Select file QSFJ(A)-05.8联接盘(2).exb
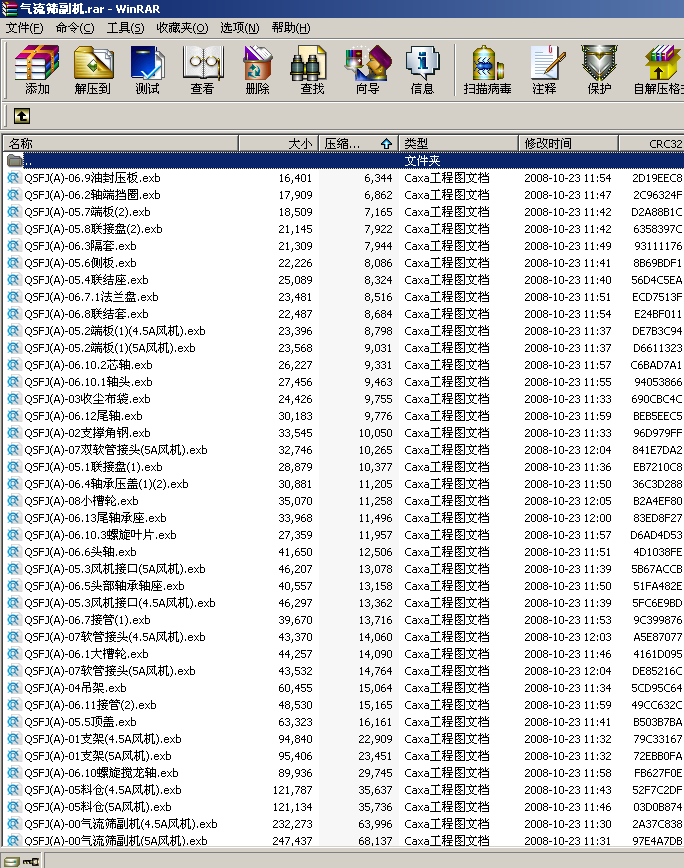This screenshot has height=868, width=684. (x=93, y=229)
